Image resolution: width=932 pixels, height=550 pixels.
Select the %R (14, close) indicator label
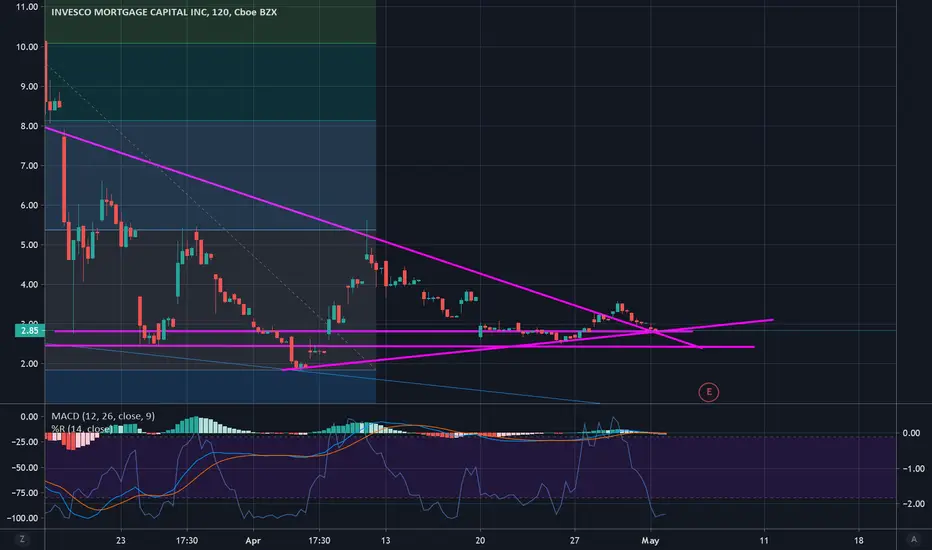click(x=82, y=429)
